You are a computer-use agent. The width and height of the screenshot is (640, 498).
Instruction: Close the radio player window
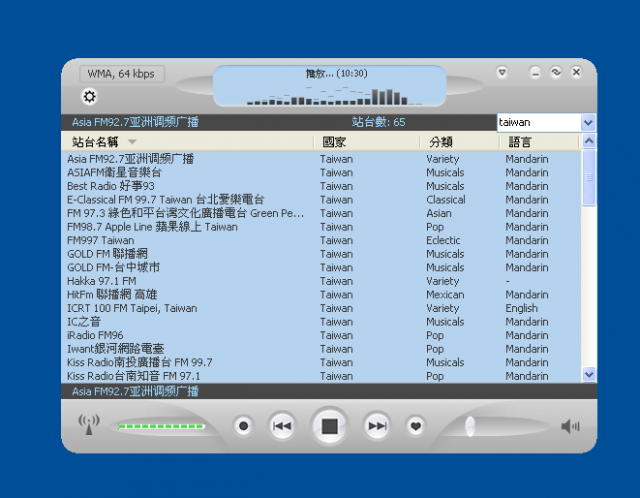[x=576, y=72]
